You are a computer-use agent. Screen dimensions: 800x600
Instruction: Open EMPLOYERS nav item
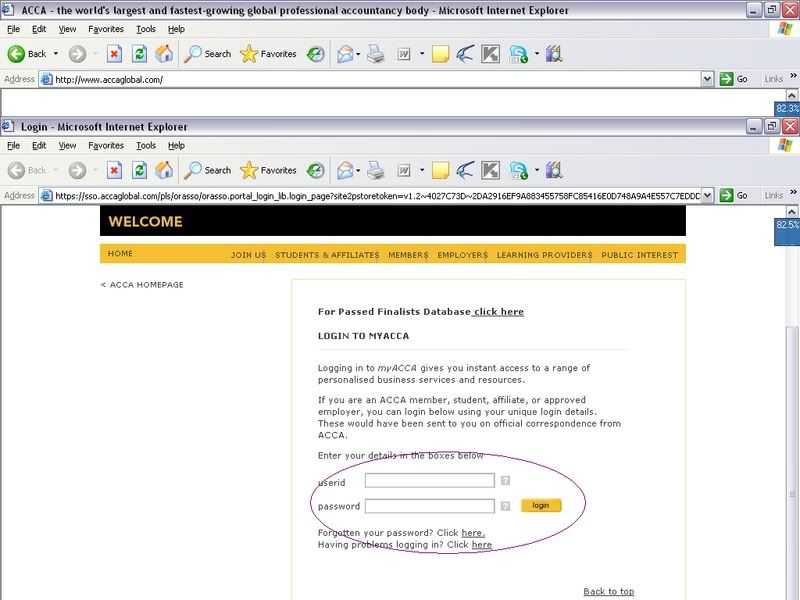pos(462,255)
